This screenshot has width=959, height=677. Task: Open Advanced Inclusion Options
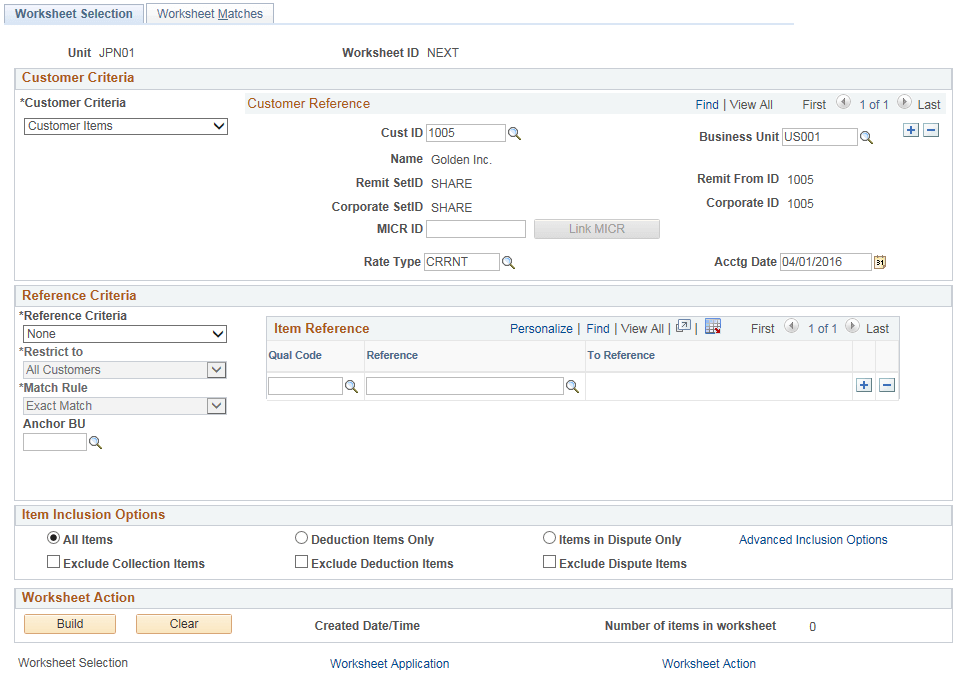[813, 539]
